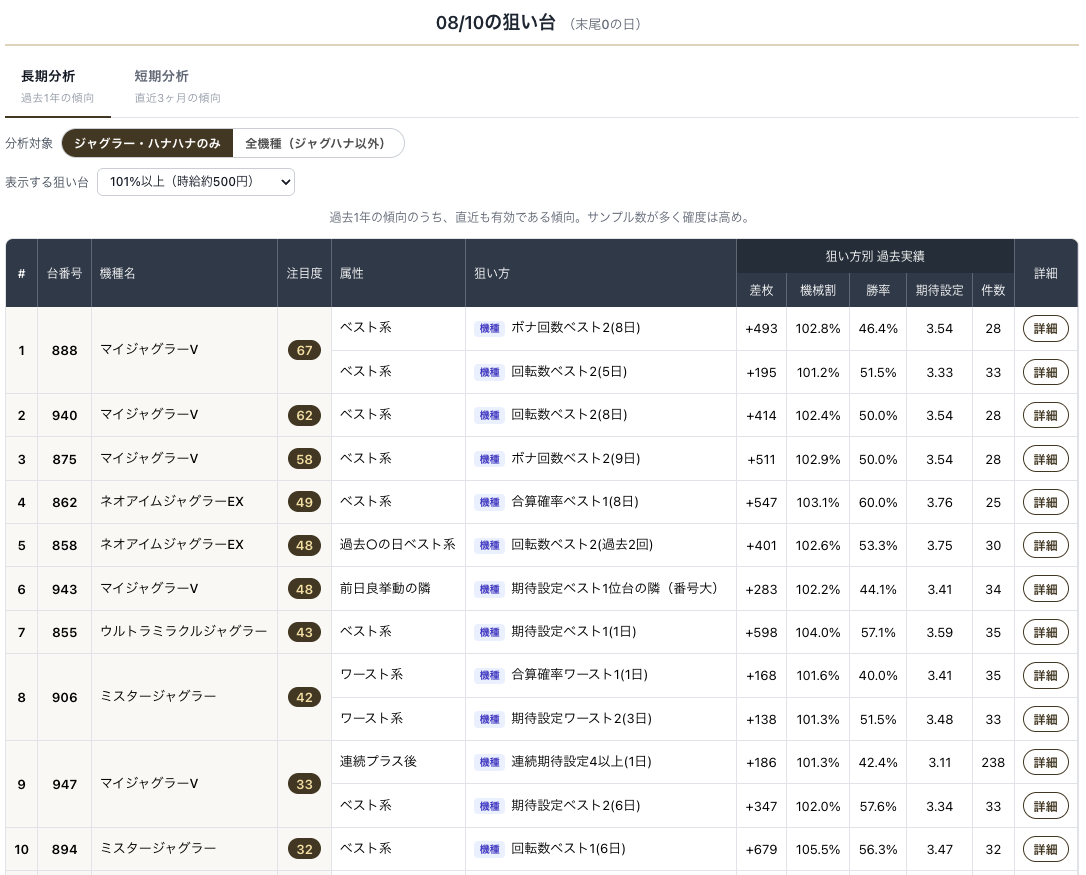Click attention score badge 33
Viewport: 1086px width, 875px height.
click(x=304, y=784)
